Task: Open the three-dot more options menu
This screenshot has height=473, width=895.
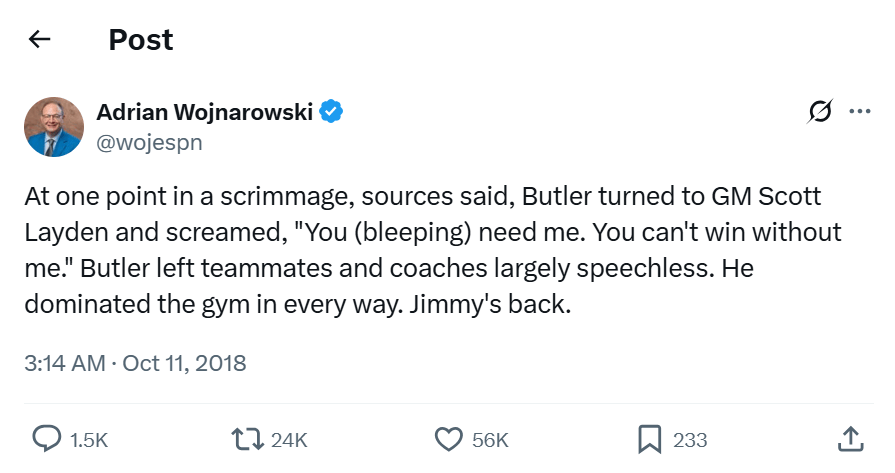Action: pos(860,111)
